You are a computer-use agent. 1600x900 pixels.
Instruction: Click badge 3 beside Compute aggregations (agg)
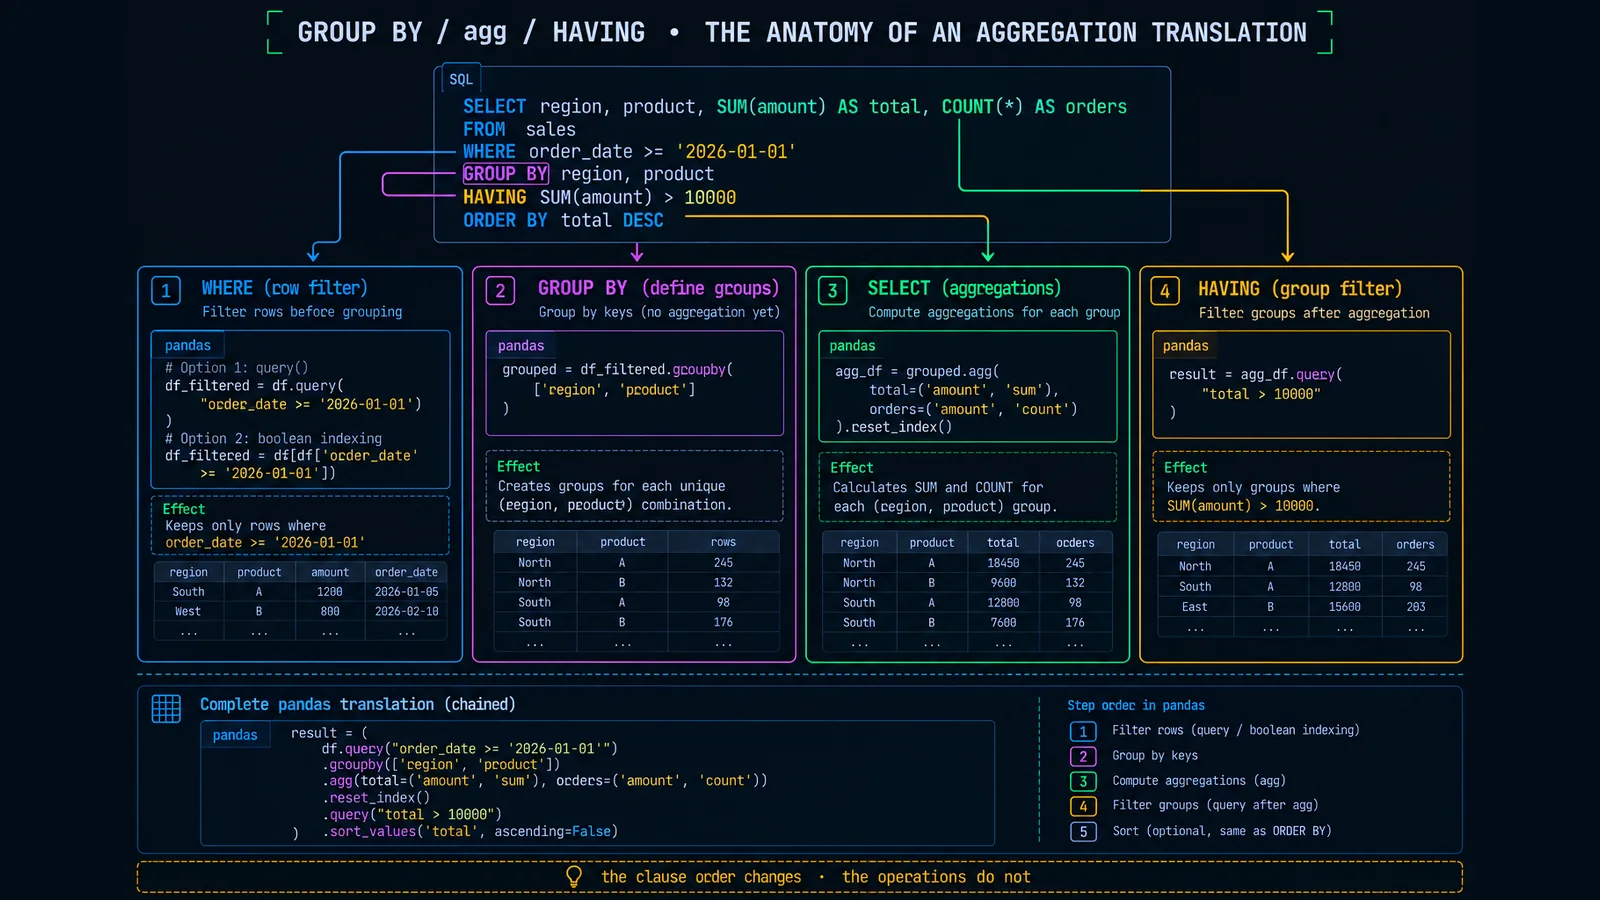[1083, 781]
